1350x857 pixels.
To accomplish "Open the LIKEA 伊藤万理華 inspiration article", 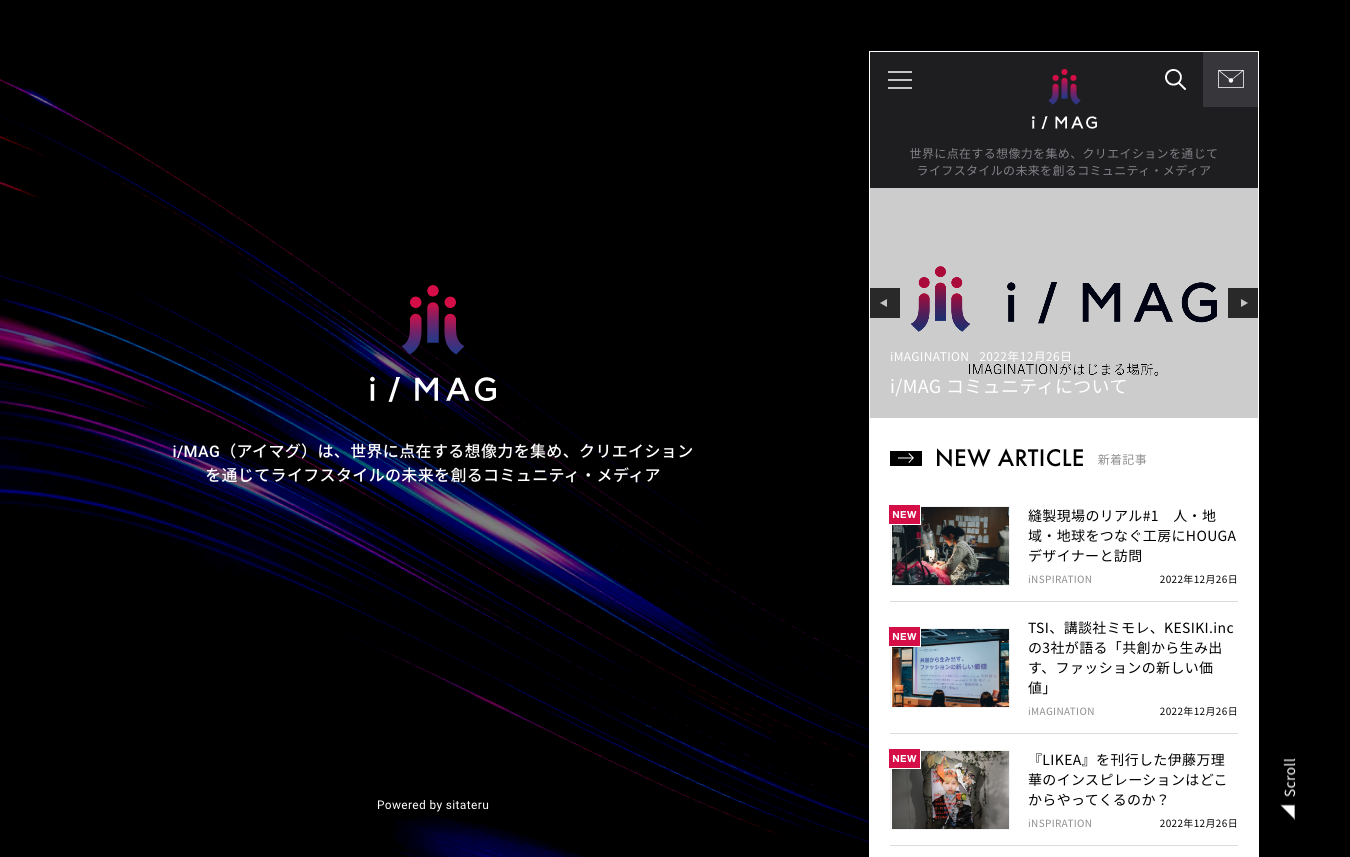I will [x=1127, y=779].
